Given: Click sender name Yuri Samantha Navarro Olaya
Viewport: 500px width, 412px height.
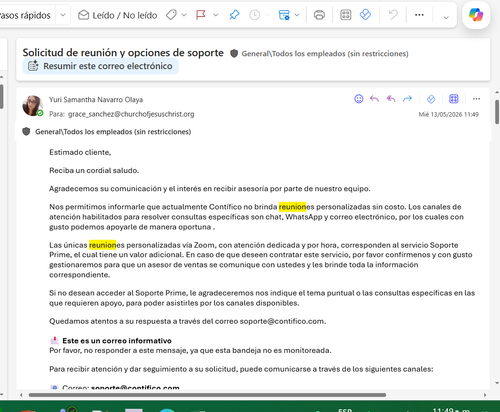Looking at the screenshot, I should pyautogui.click(x=96, y=100).
